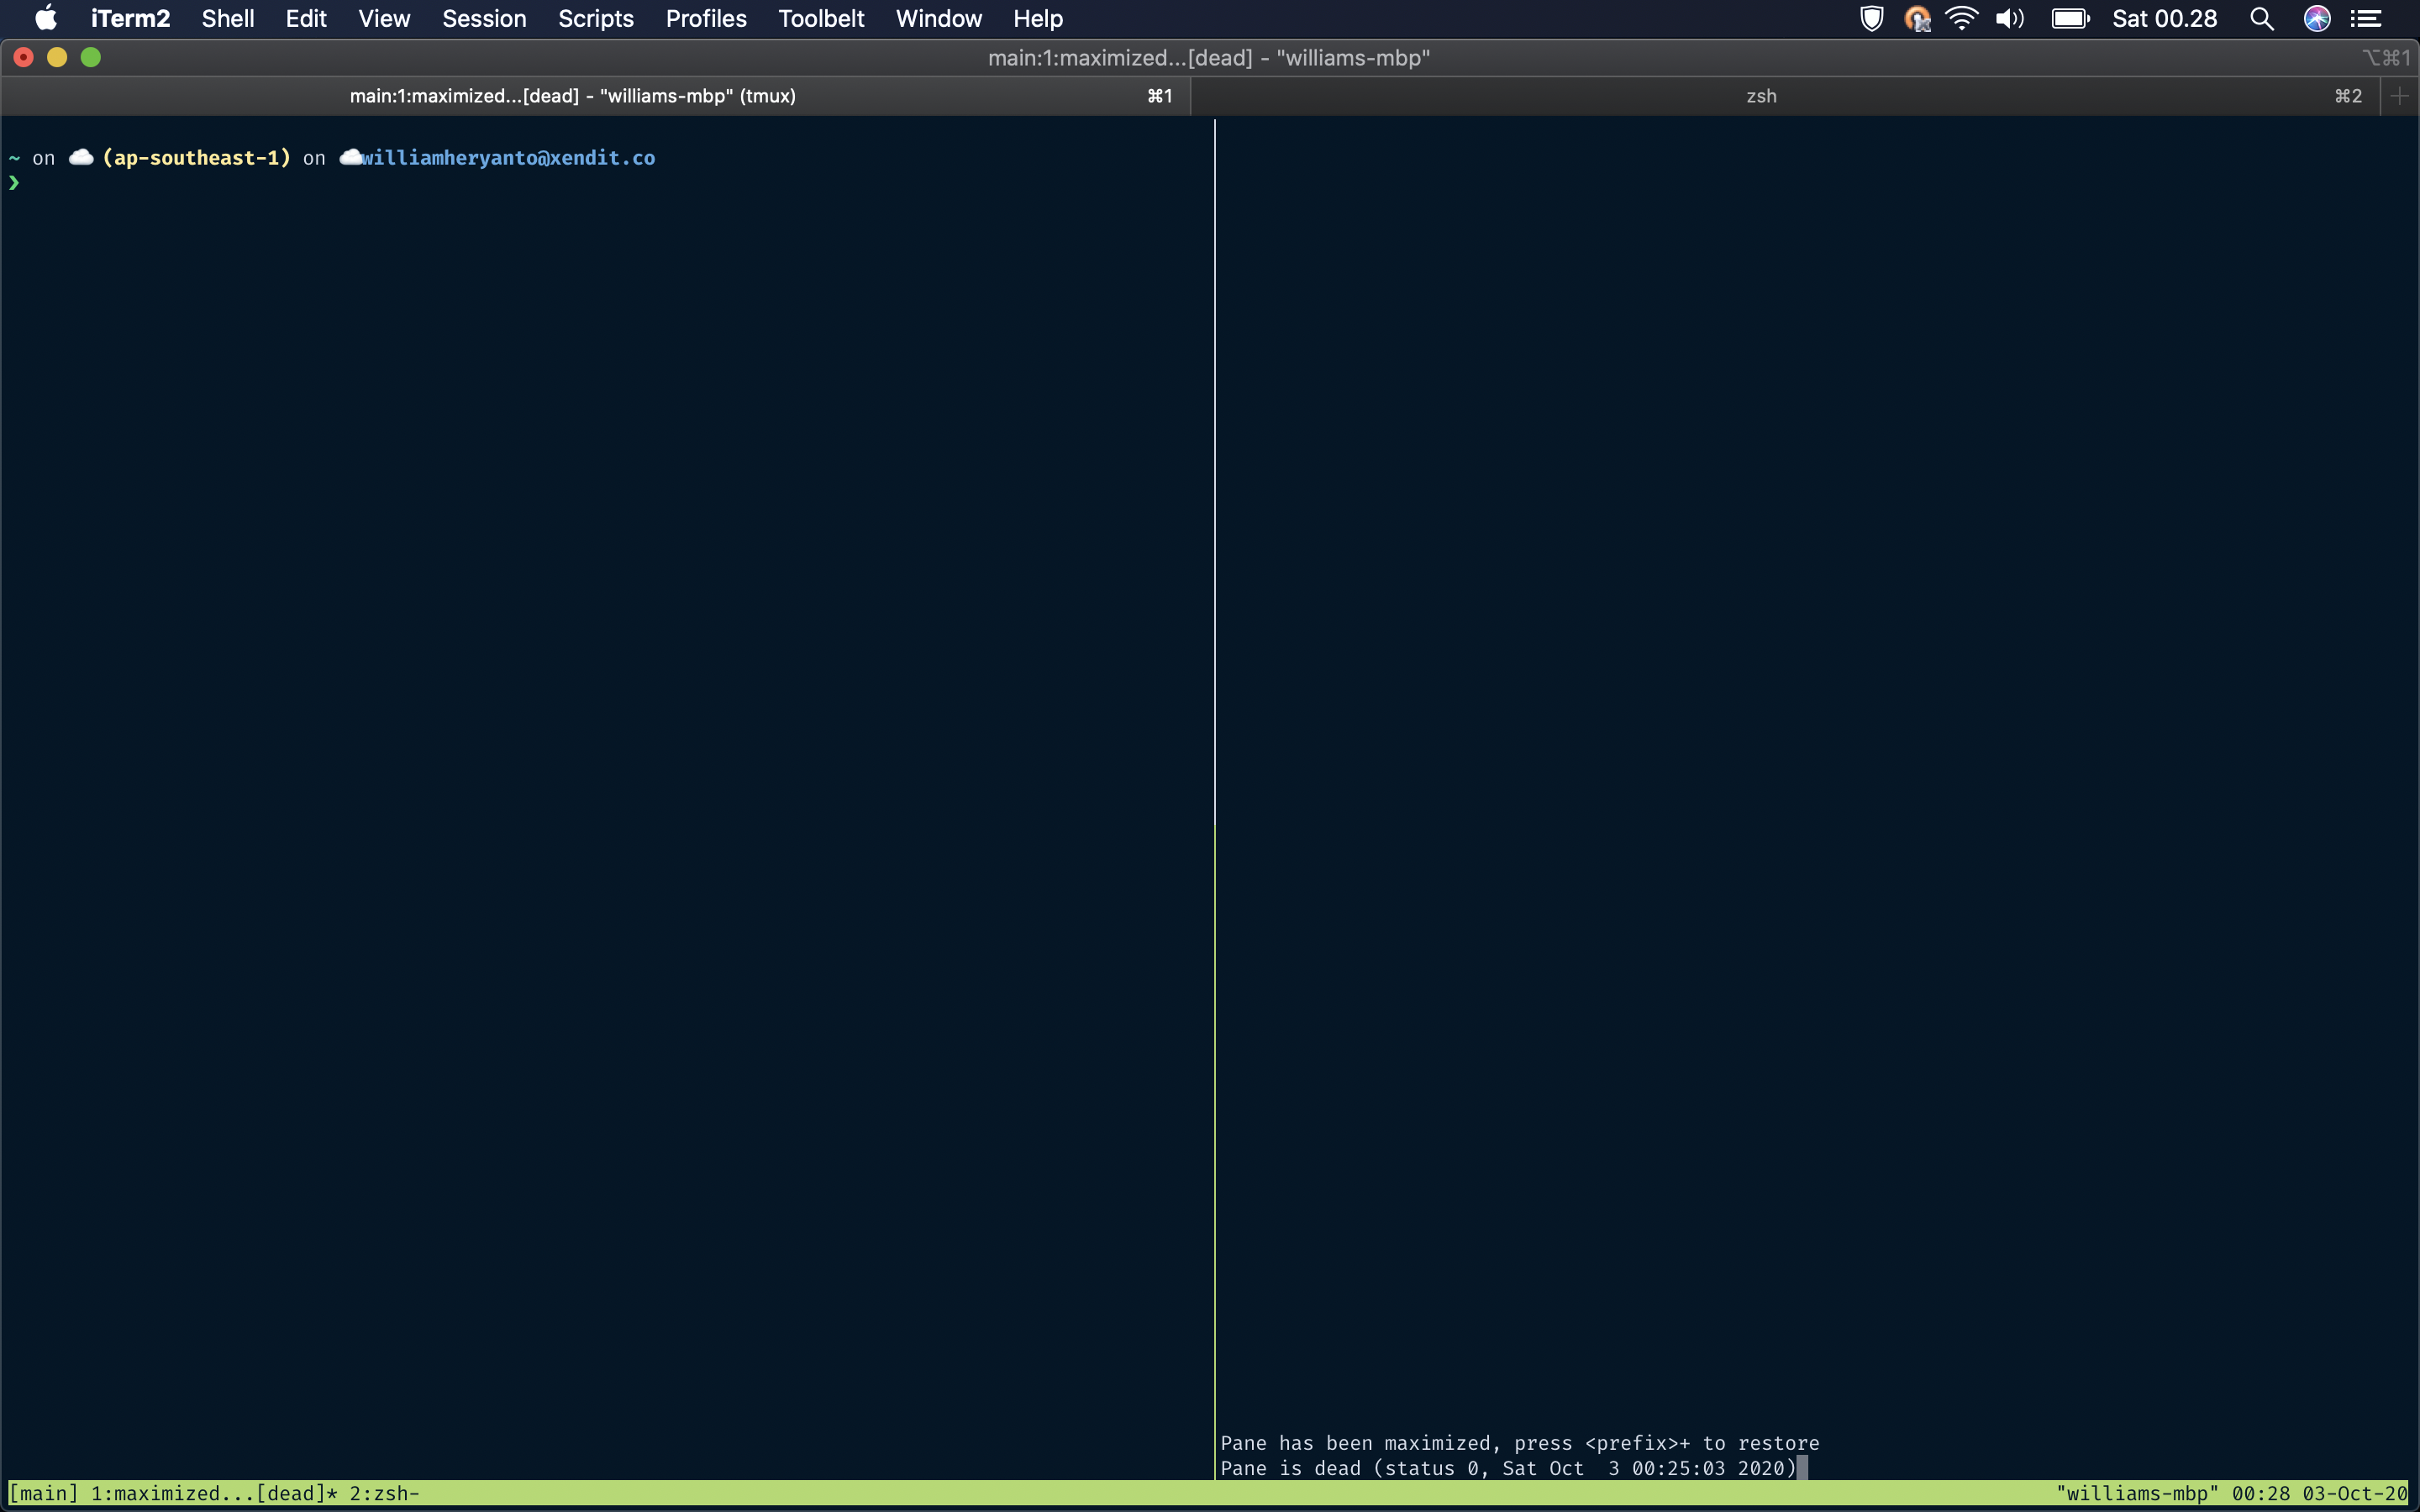Click the "williams-mbp" hostname in status bar
Viewport: 2420px width, 1512px height.
tap(2137, 1493)
